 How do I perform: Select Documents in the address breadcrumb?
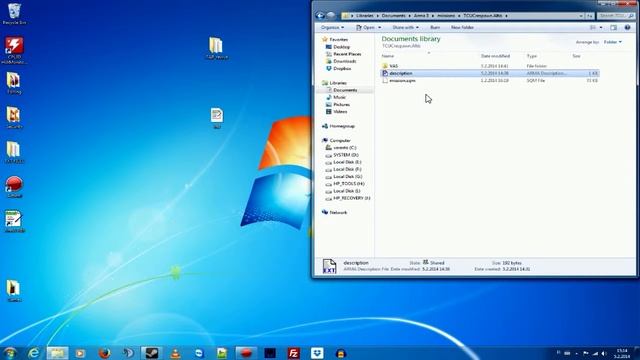pos(393,16)
